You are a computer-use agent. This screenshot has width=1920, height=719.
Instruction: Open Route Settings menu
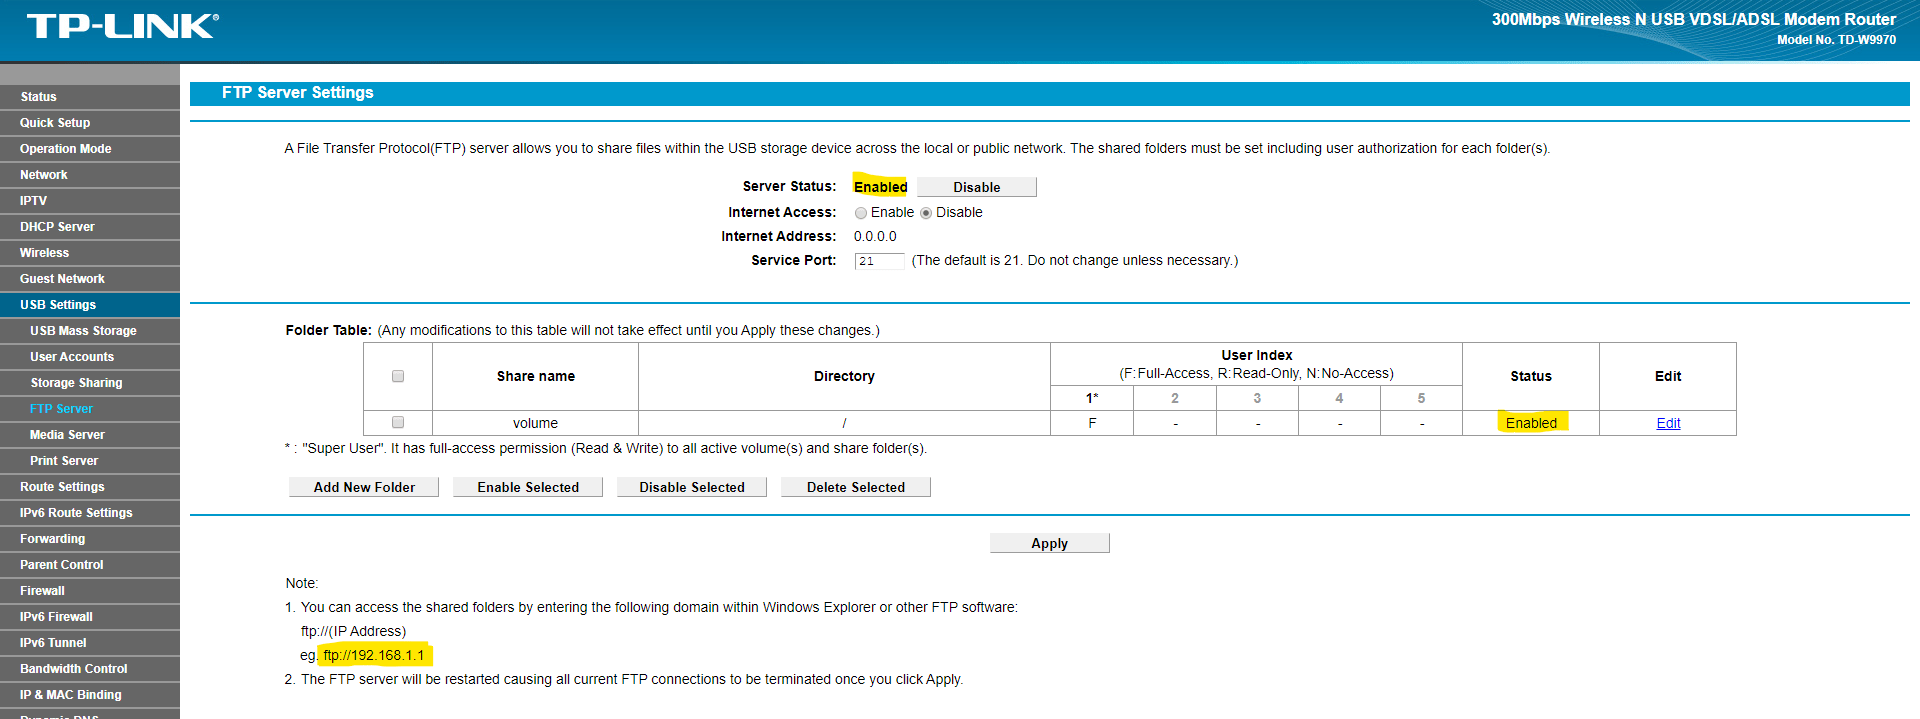[90, 487]
